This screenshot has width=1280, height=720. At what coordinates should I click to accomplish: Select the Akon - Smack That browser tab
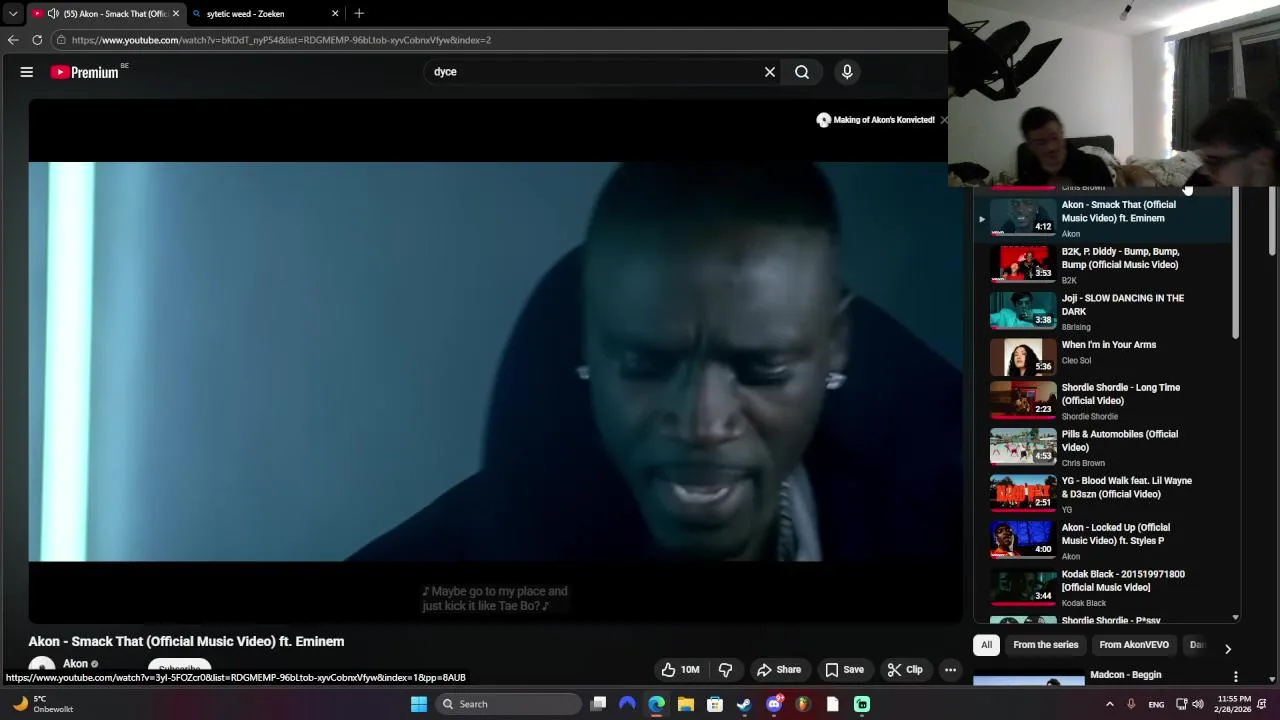[105, 14]
